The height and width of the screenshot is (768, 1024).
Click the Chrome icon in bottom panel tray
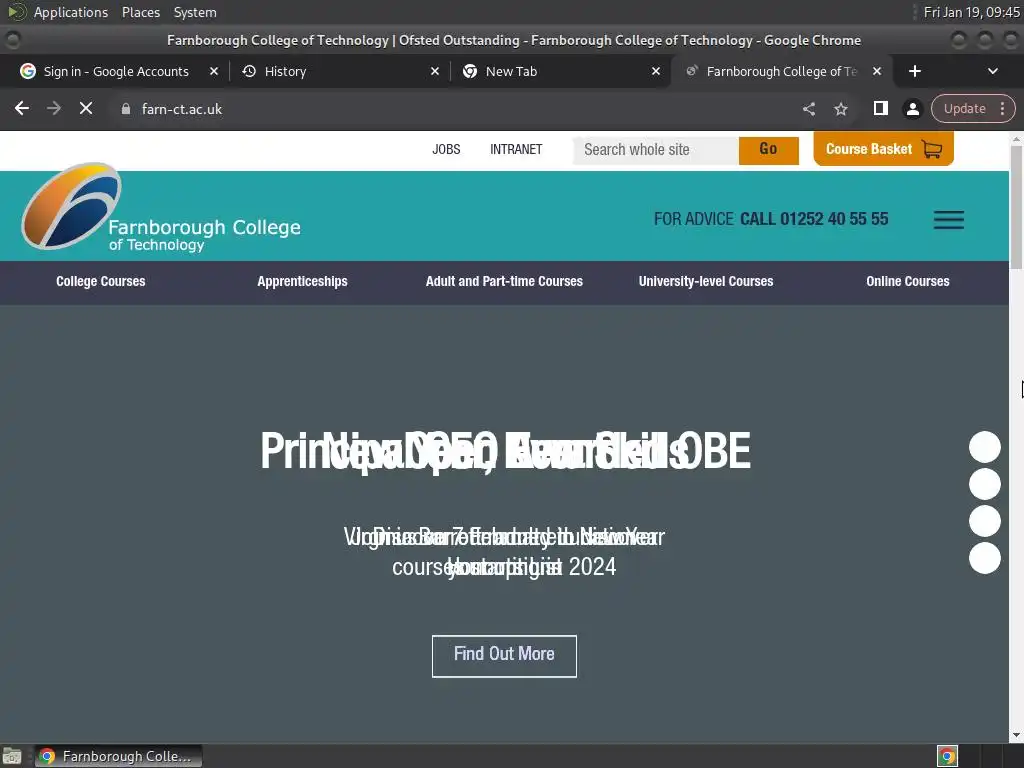pyautogui.click(x=947, y=756)
